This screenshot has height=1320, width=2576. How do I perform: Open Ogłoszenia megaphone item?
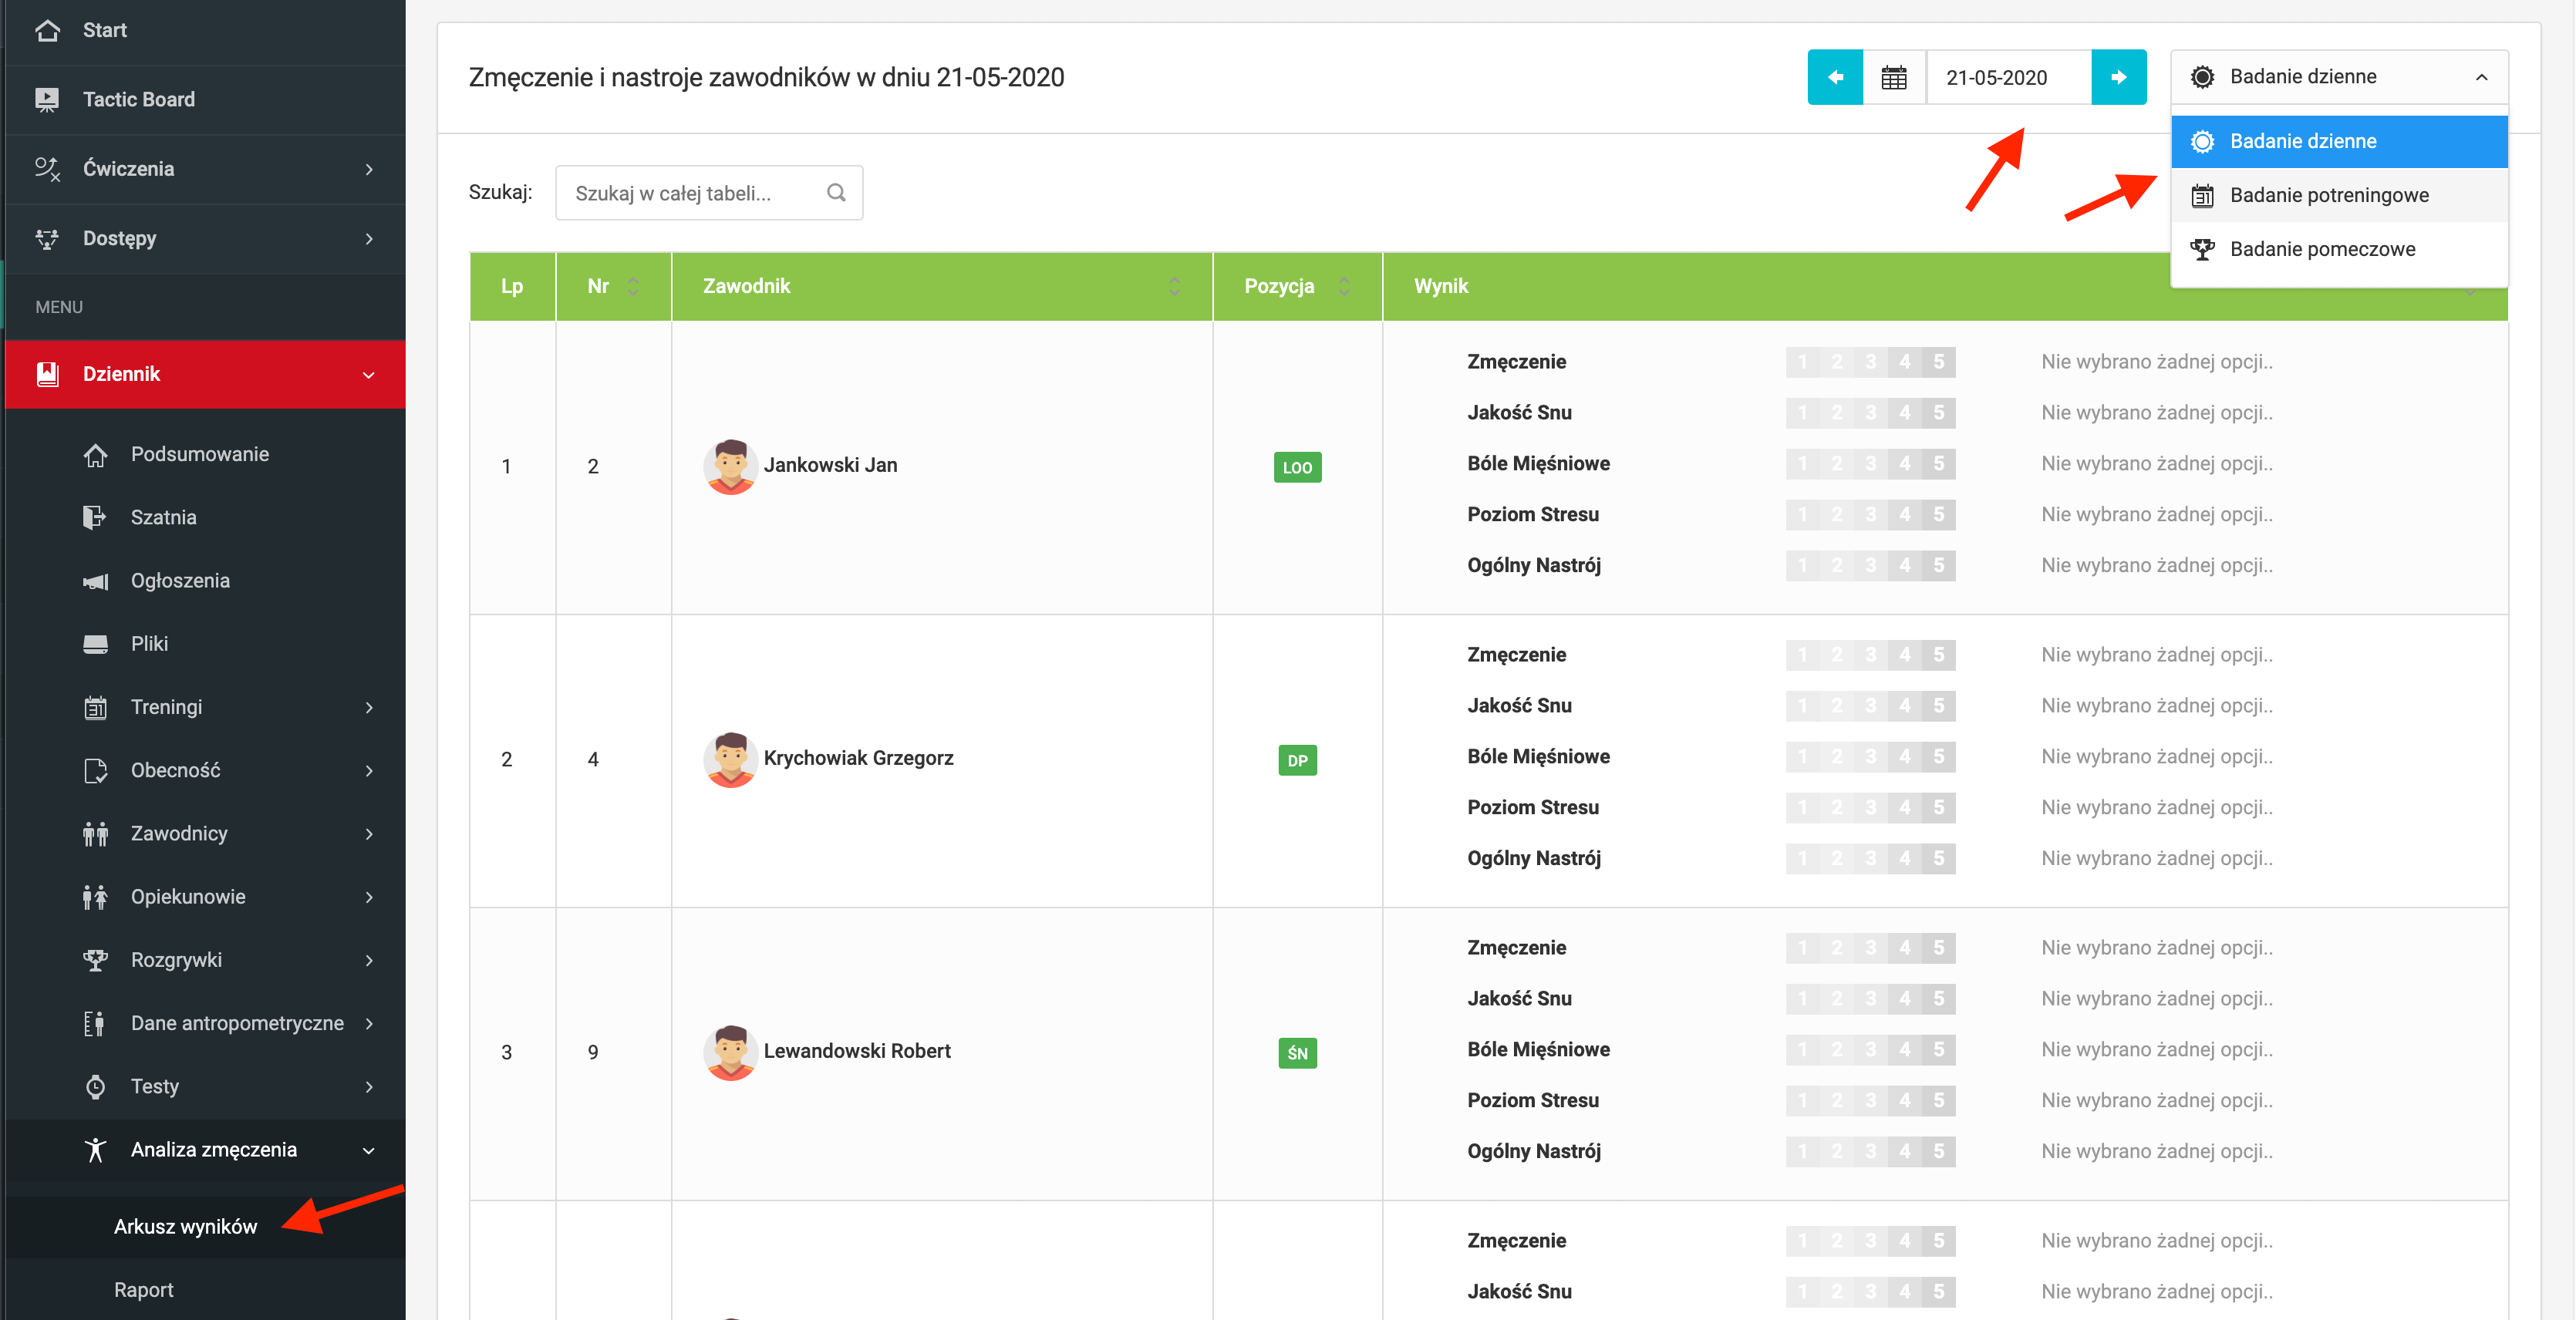(x=180, y=580)
